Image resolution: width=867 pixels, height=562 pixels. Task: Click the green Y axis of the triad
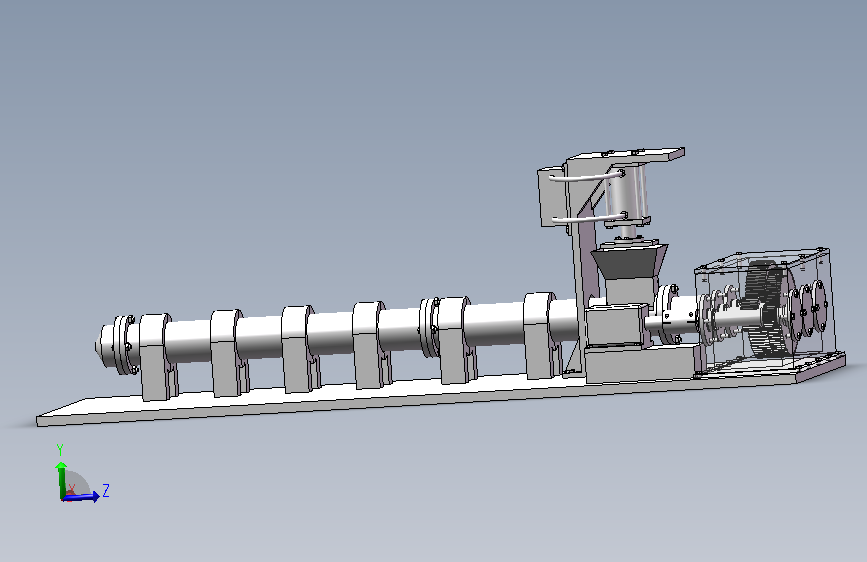click(61, 479)
